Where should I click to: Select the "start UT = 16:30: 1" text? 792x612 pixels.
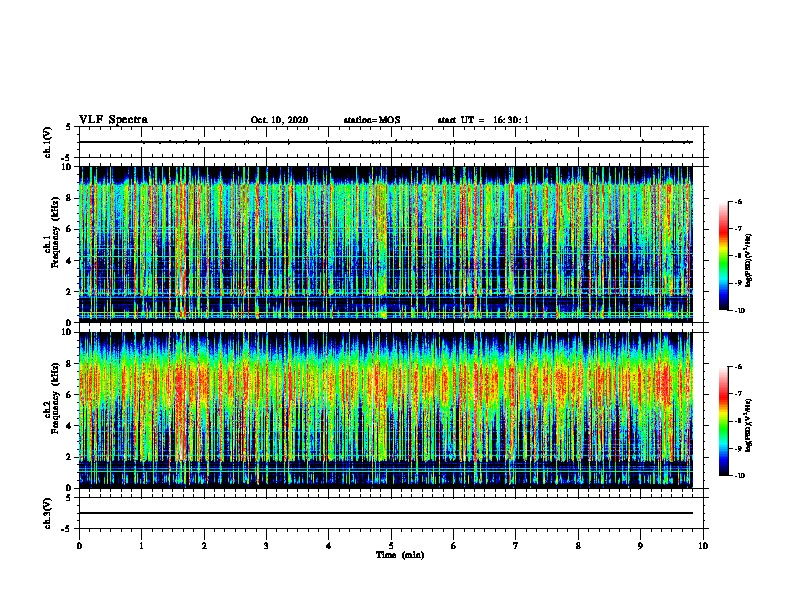click(483, 120)
